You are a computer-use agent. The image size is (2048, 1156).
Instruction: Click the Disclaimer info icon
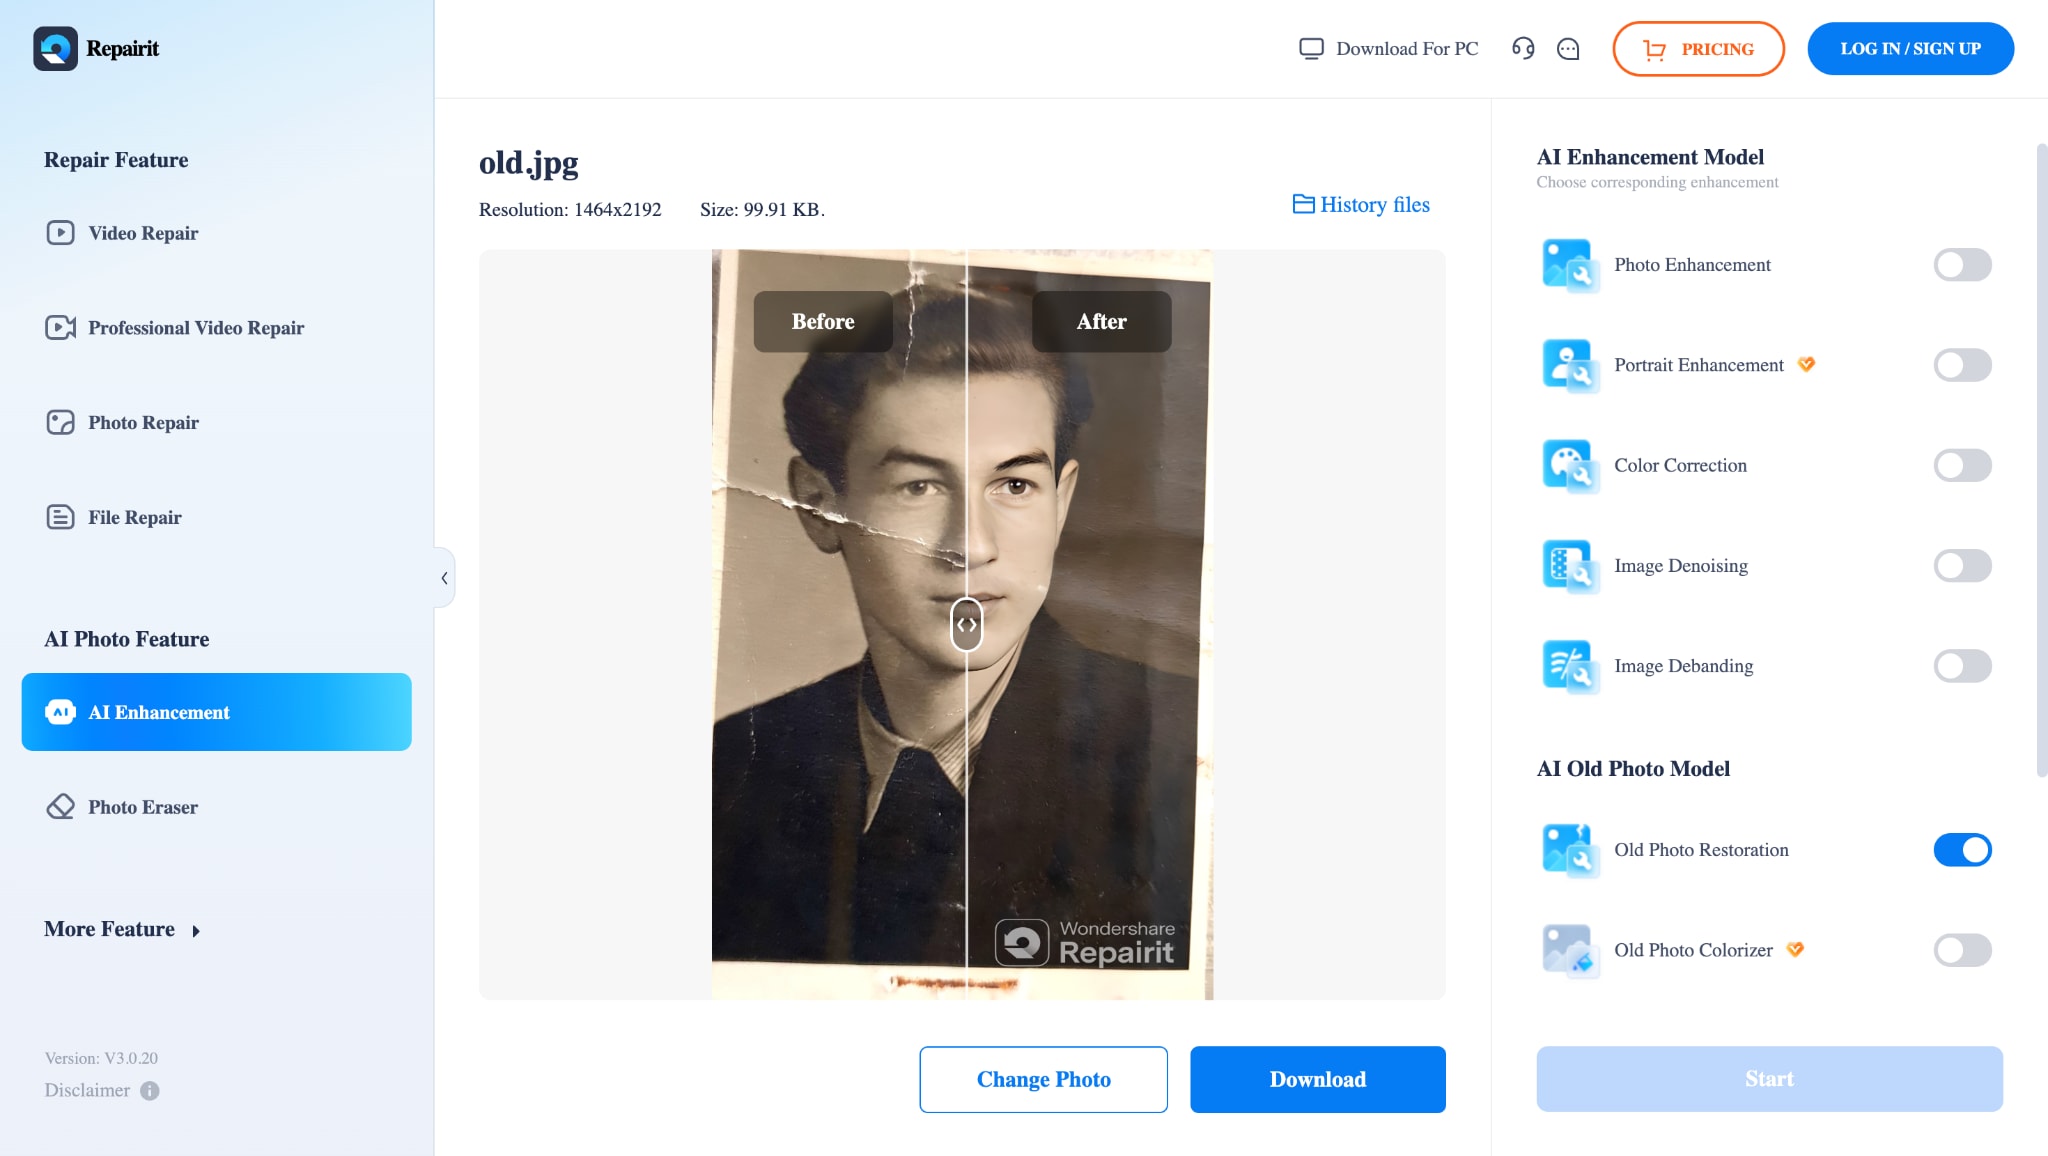point(150,1091)
